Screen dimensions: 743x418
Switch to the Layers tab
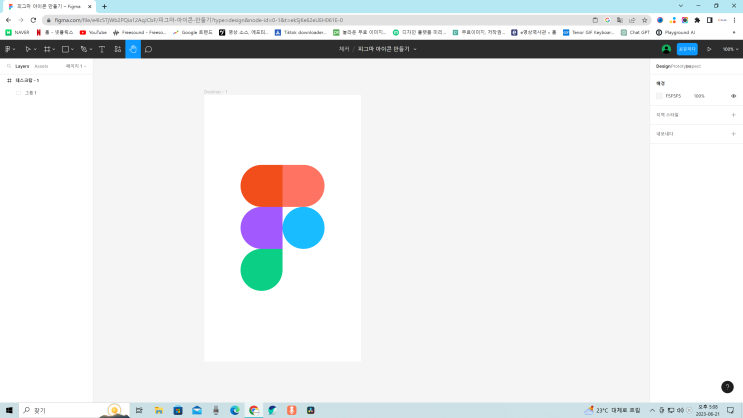coord(22,66)
